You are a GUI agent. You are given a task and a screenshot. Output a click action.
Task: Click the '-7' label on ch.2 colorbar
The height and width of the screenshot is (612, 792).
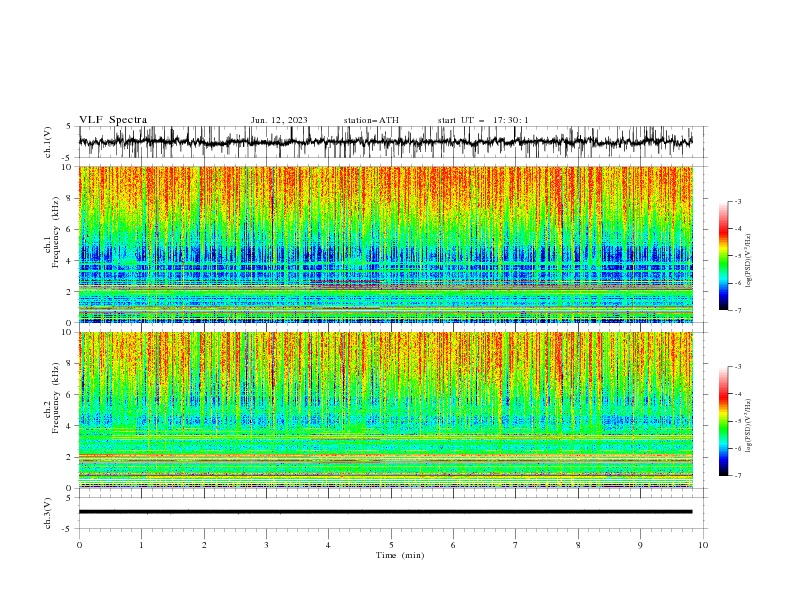[x=737, y=475]
